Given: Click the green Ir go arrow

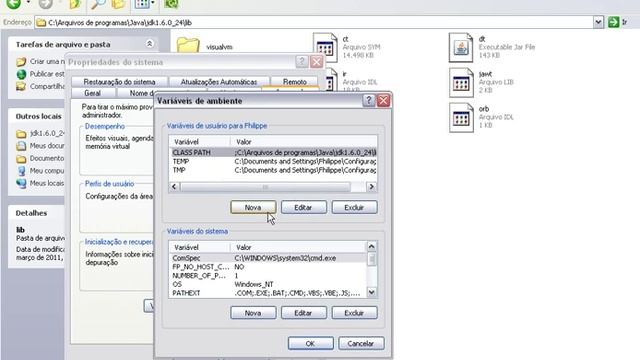Looking at the screenshot, I should click(613, 22).
